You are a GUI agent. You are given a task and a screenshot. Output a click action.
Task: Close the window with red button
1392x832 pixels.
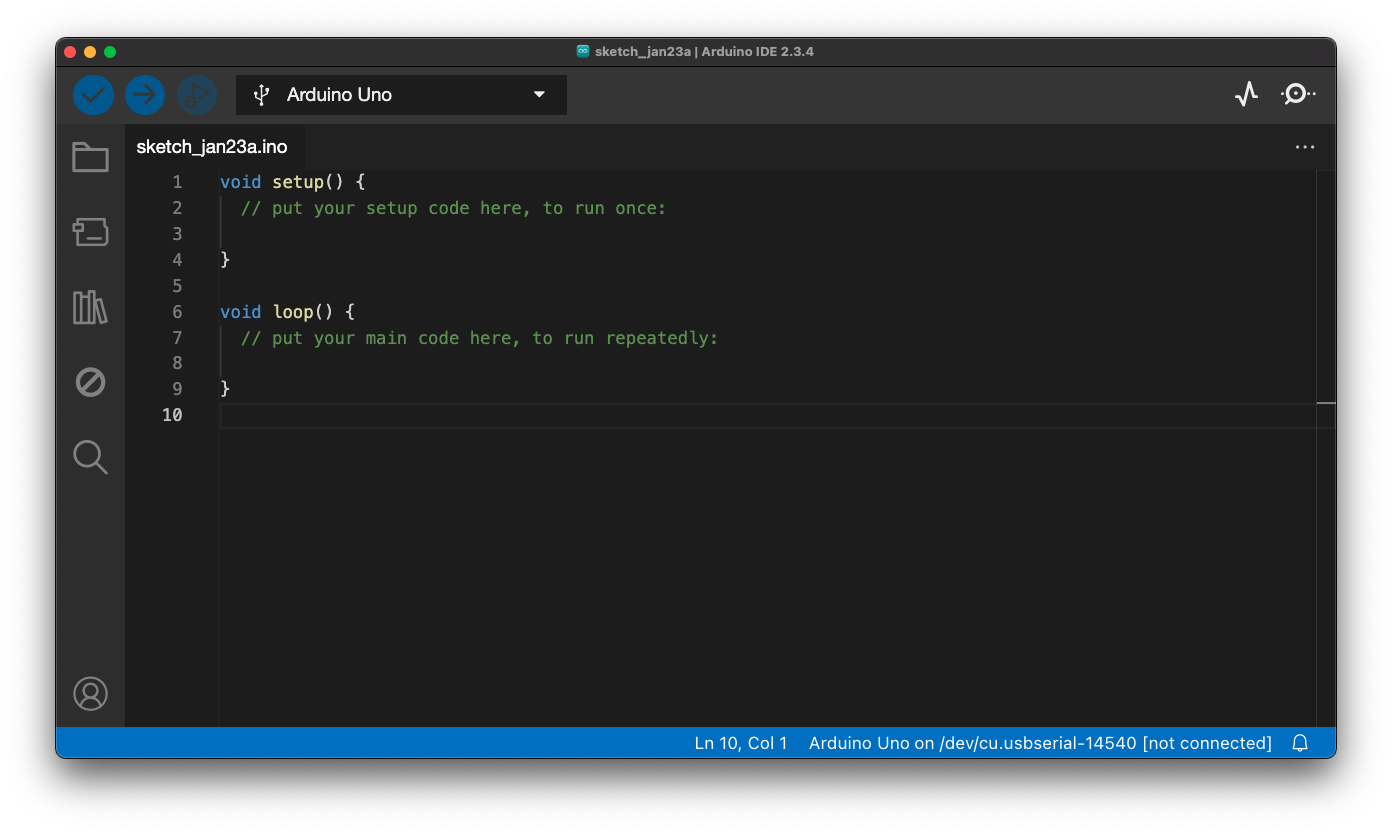70,51
